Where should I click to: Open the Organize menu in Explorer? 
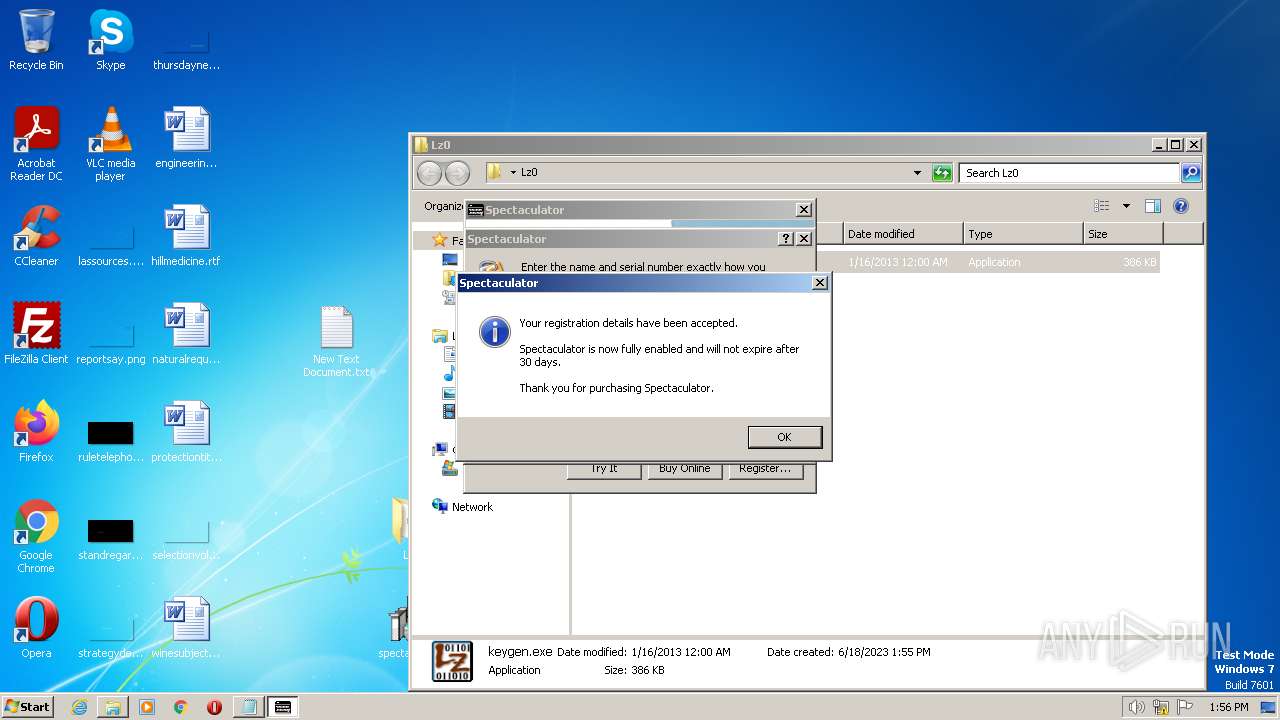[443, 206]
